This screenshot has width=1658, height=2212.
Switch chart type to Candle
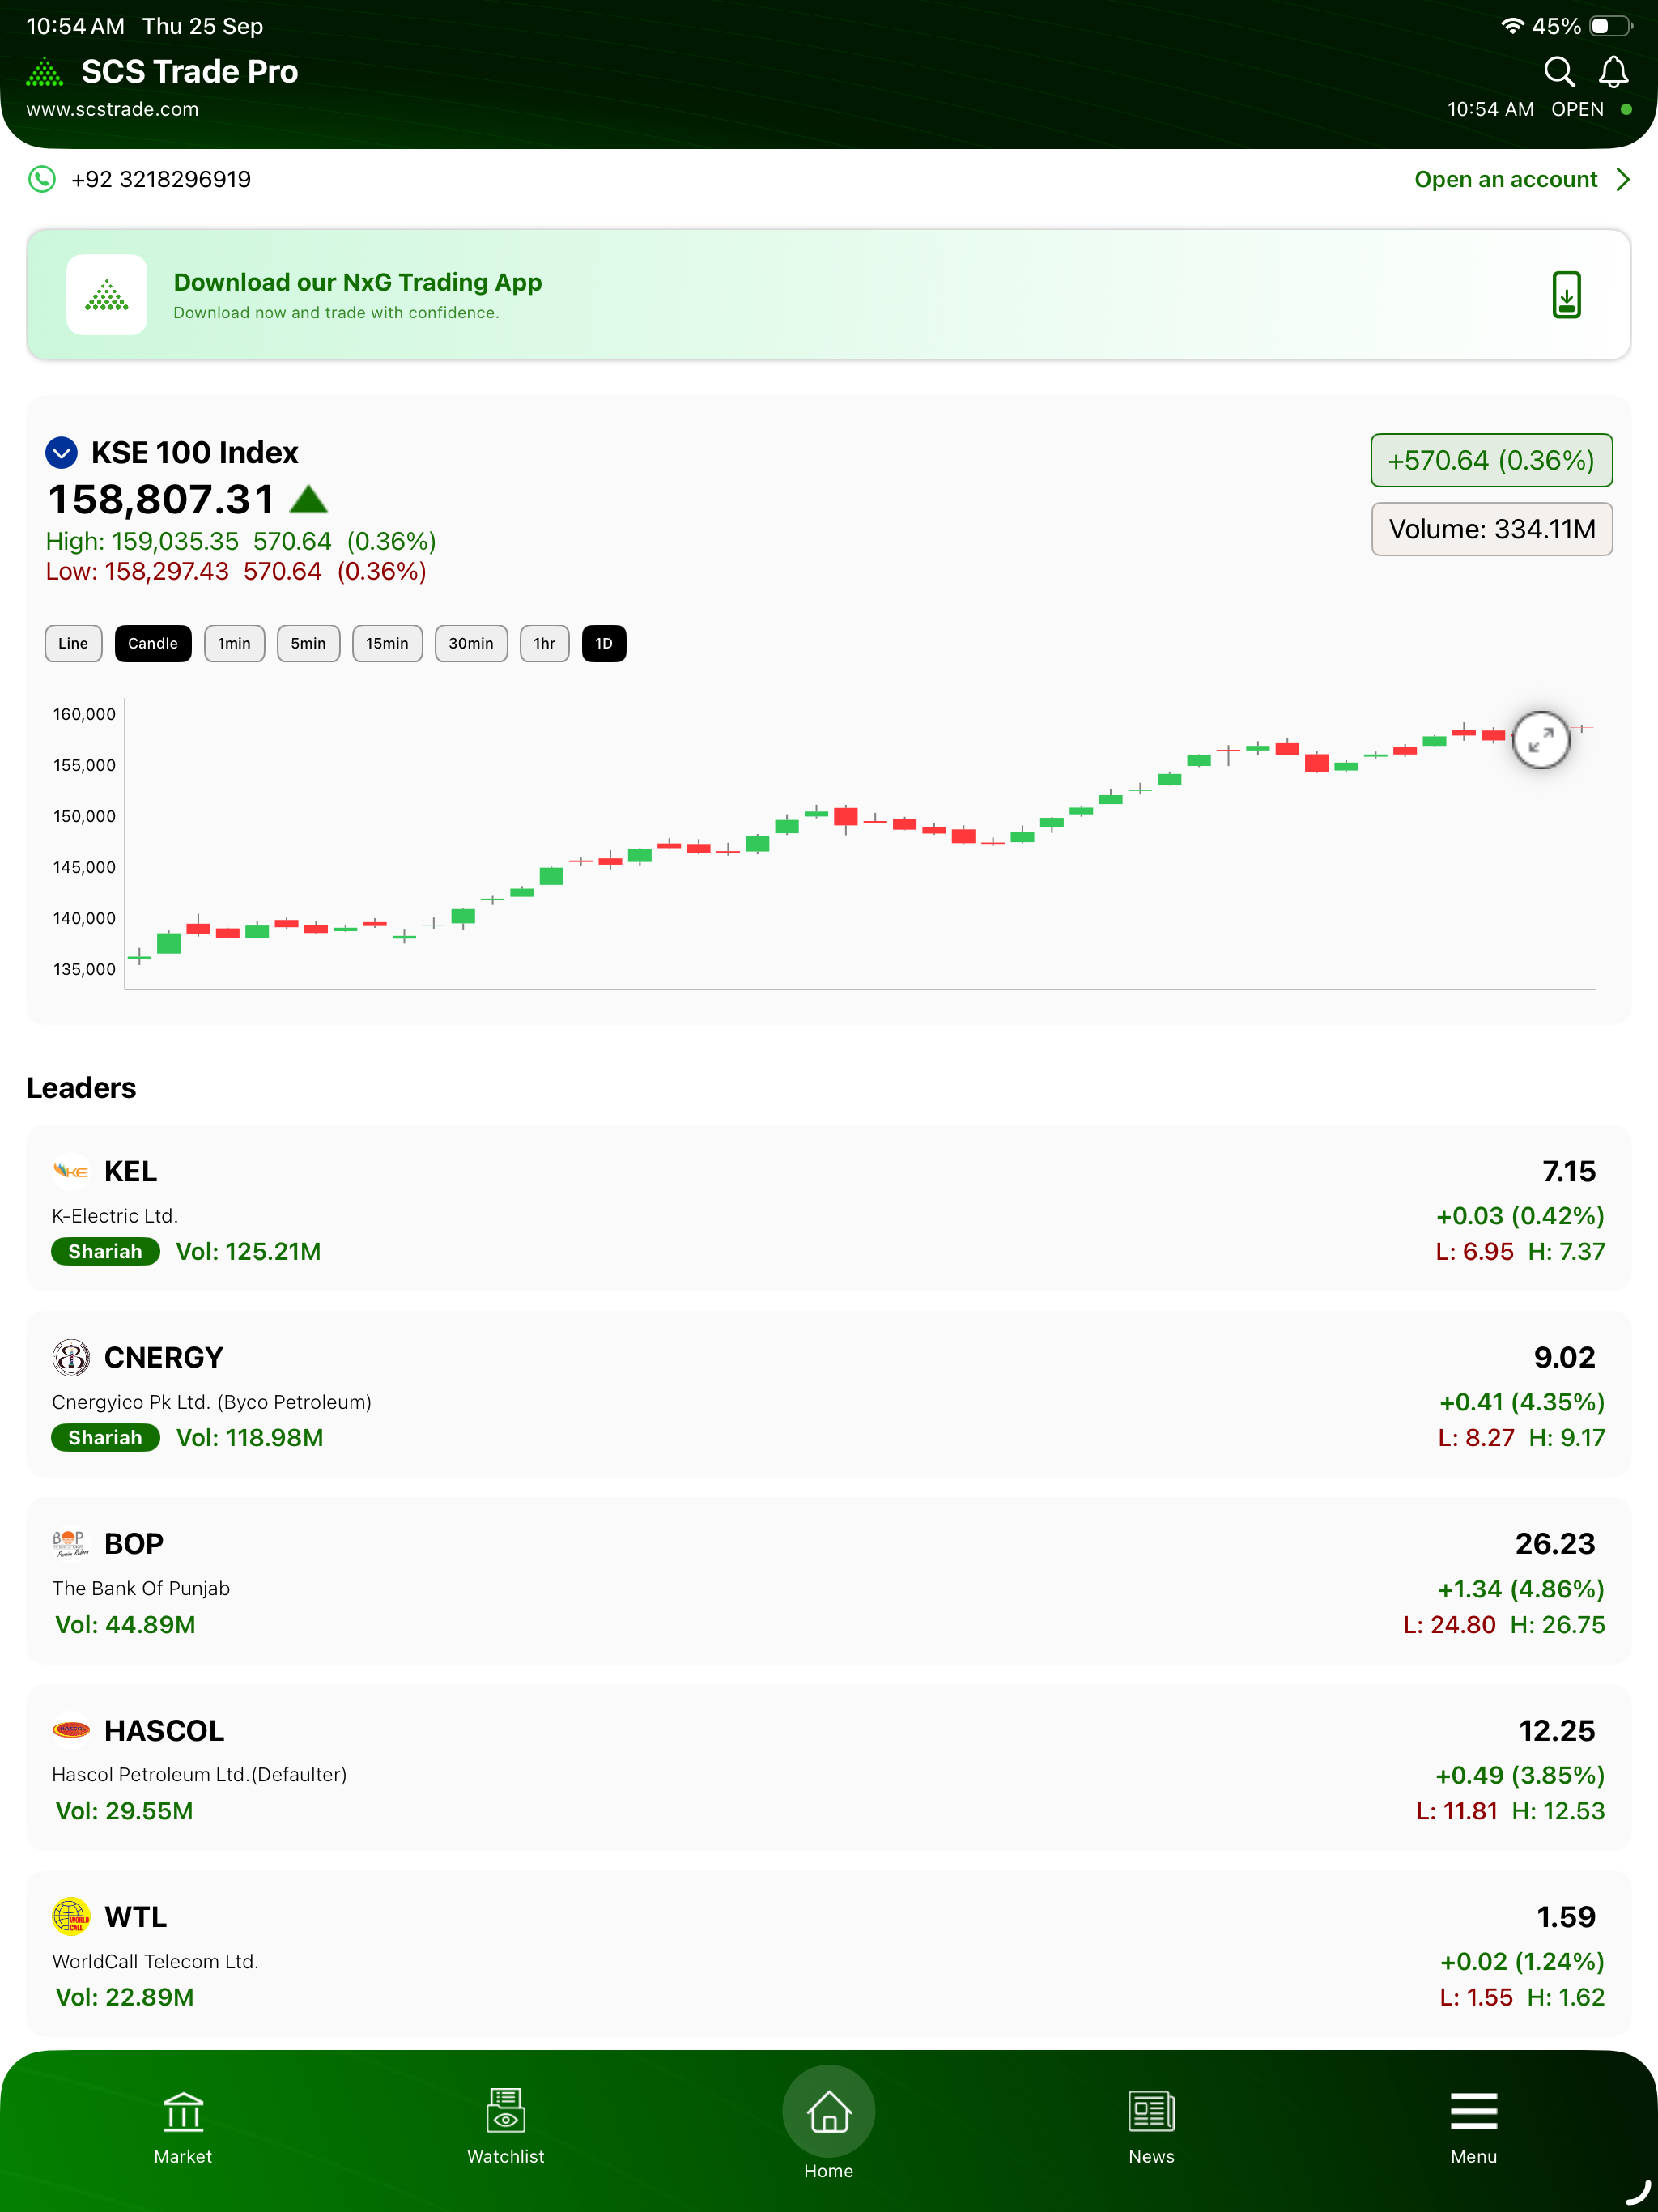pyautogui.click(x=153, y=643)
